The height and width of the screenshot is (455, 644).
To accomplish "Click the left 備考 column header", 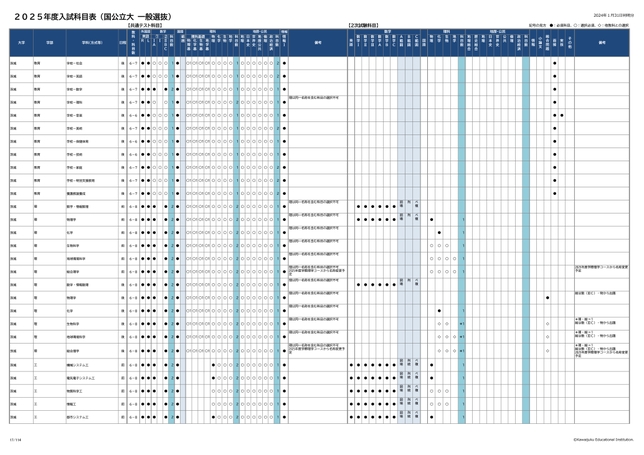I will (317, 43).
